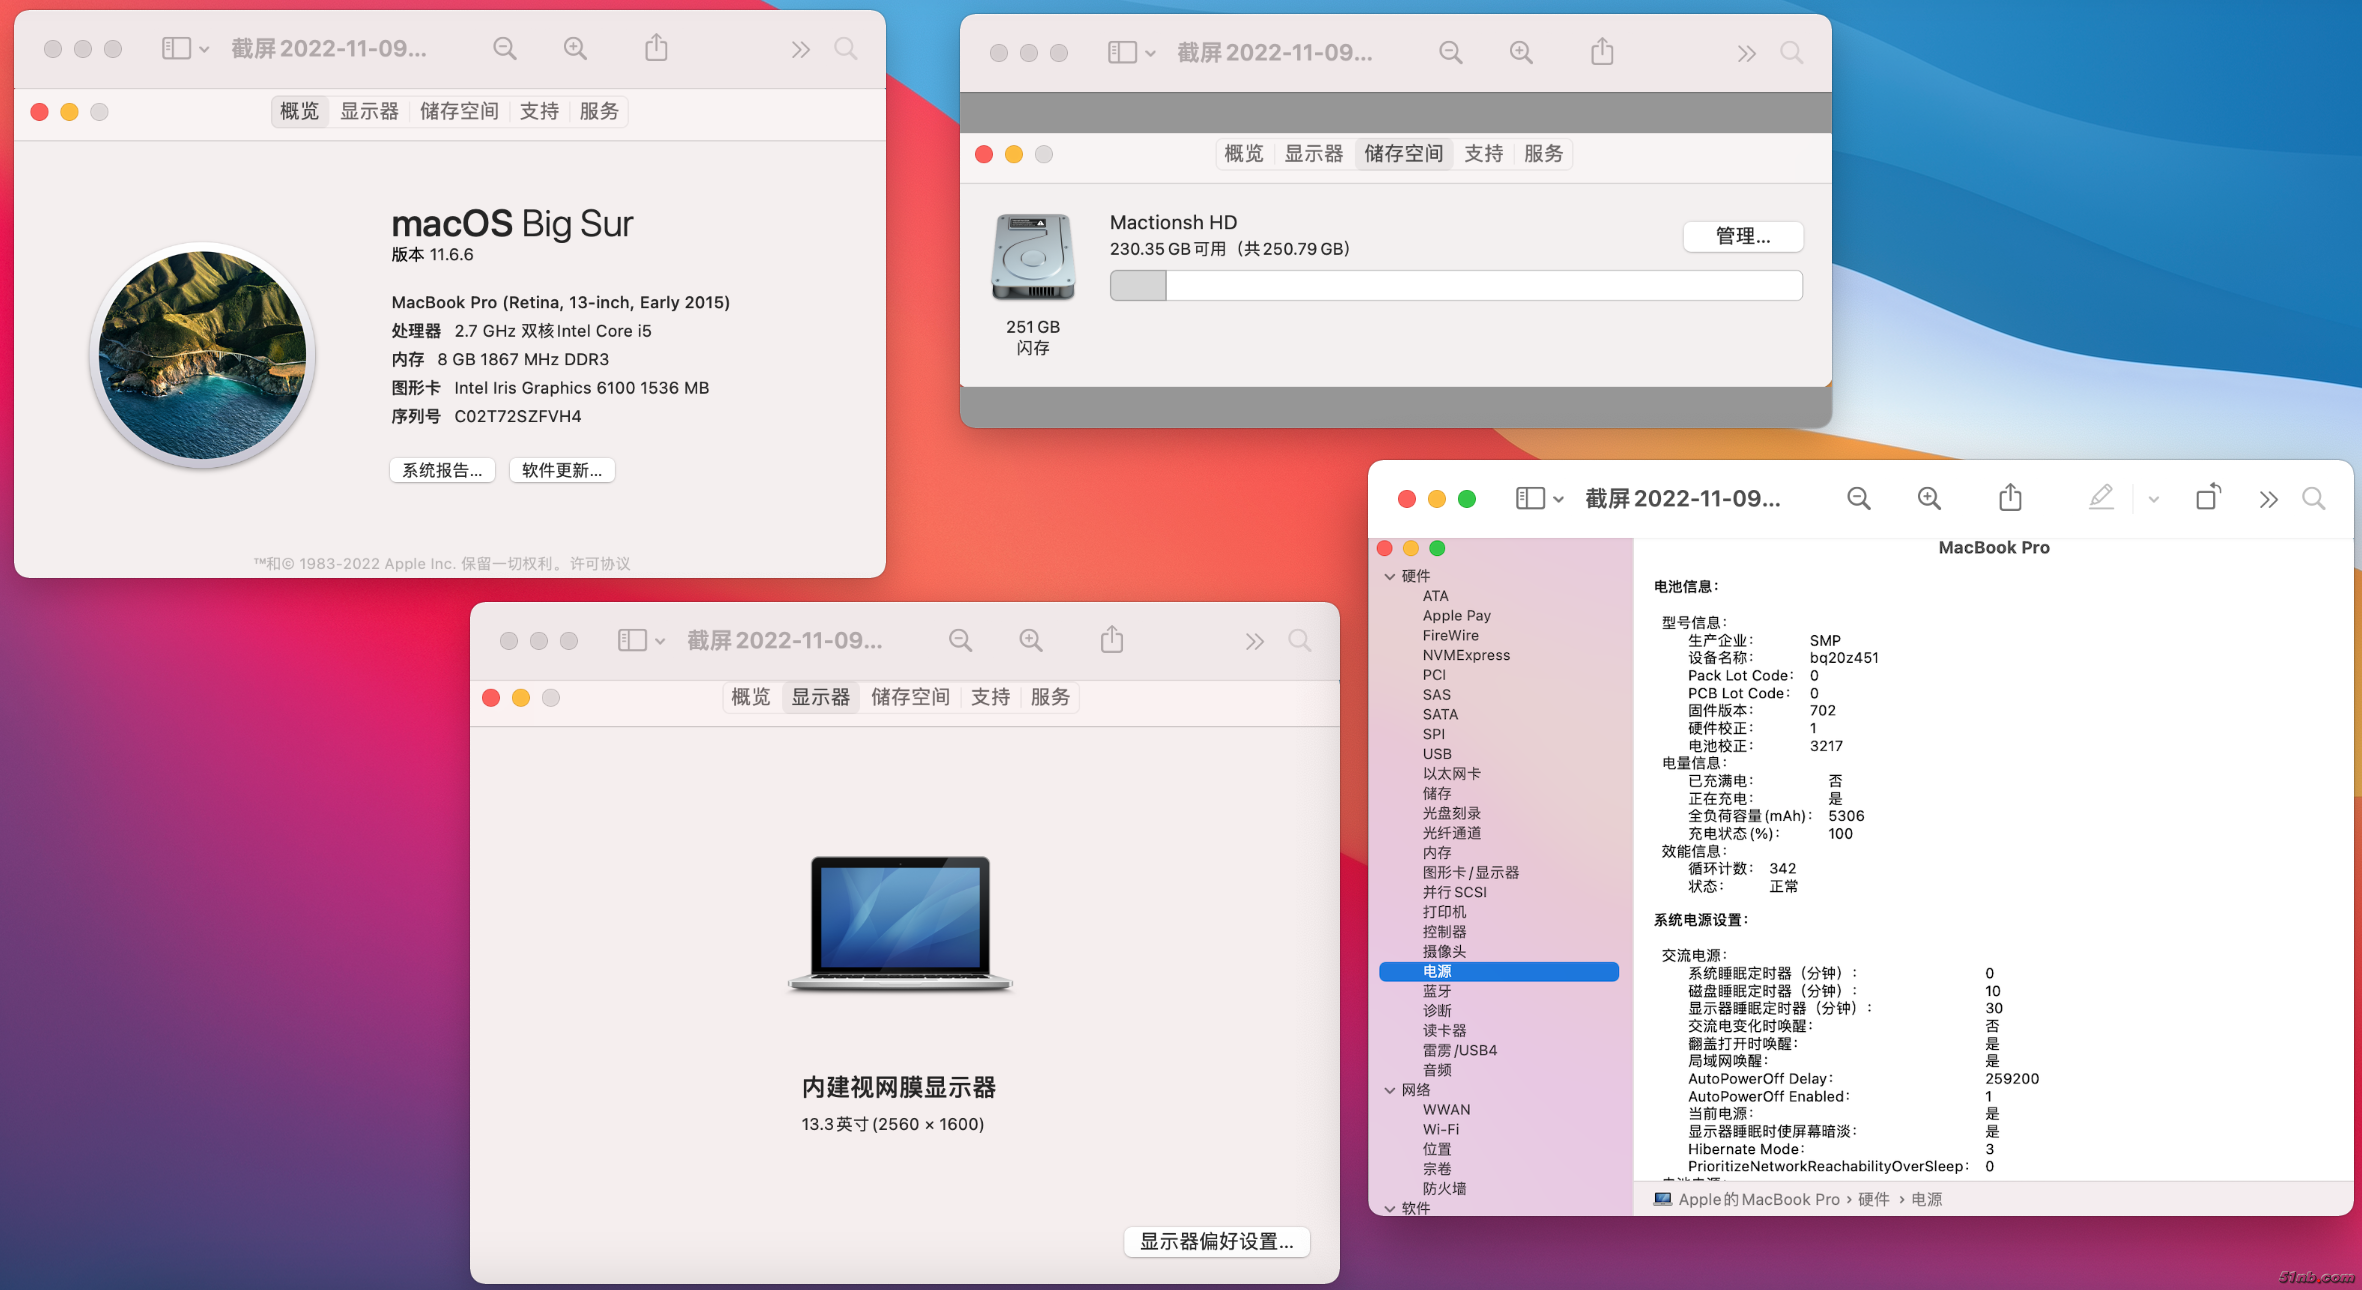This screenshot has width=2362, height=1290.
Task: Click the 系统报告... button
Action: point(442,470)
